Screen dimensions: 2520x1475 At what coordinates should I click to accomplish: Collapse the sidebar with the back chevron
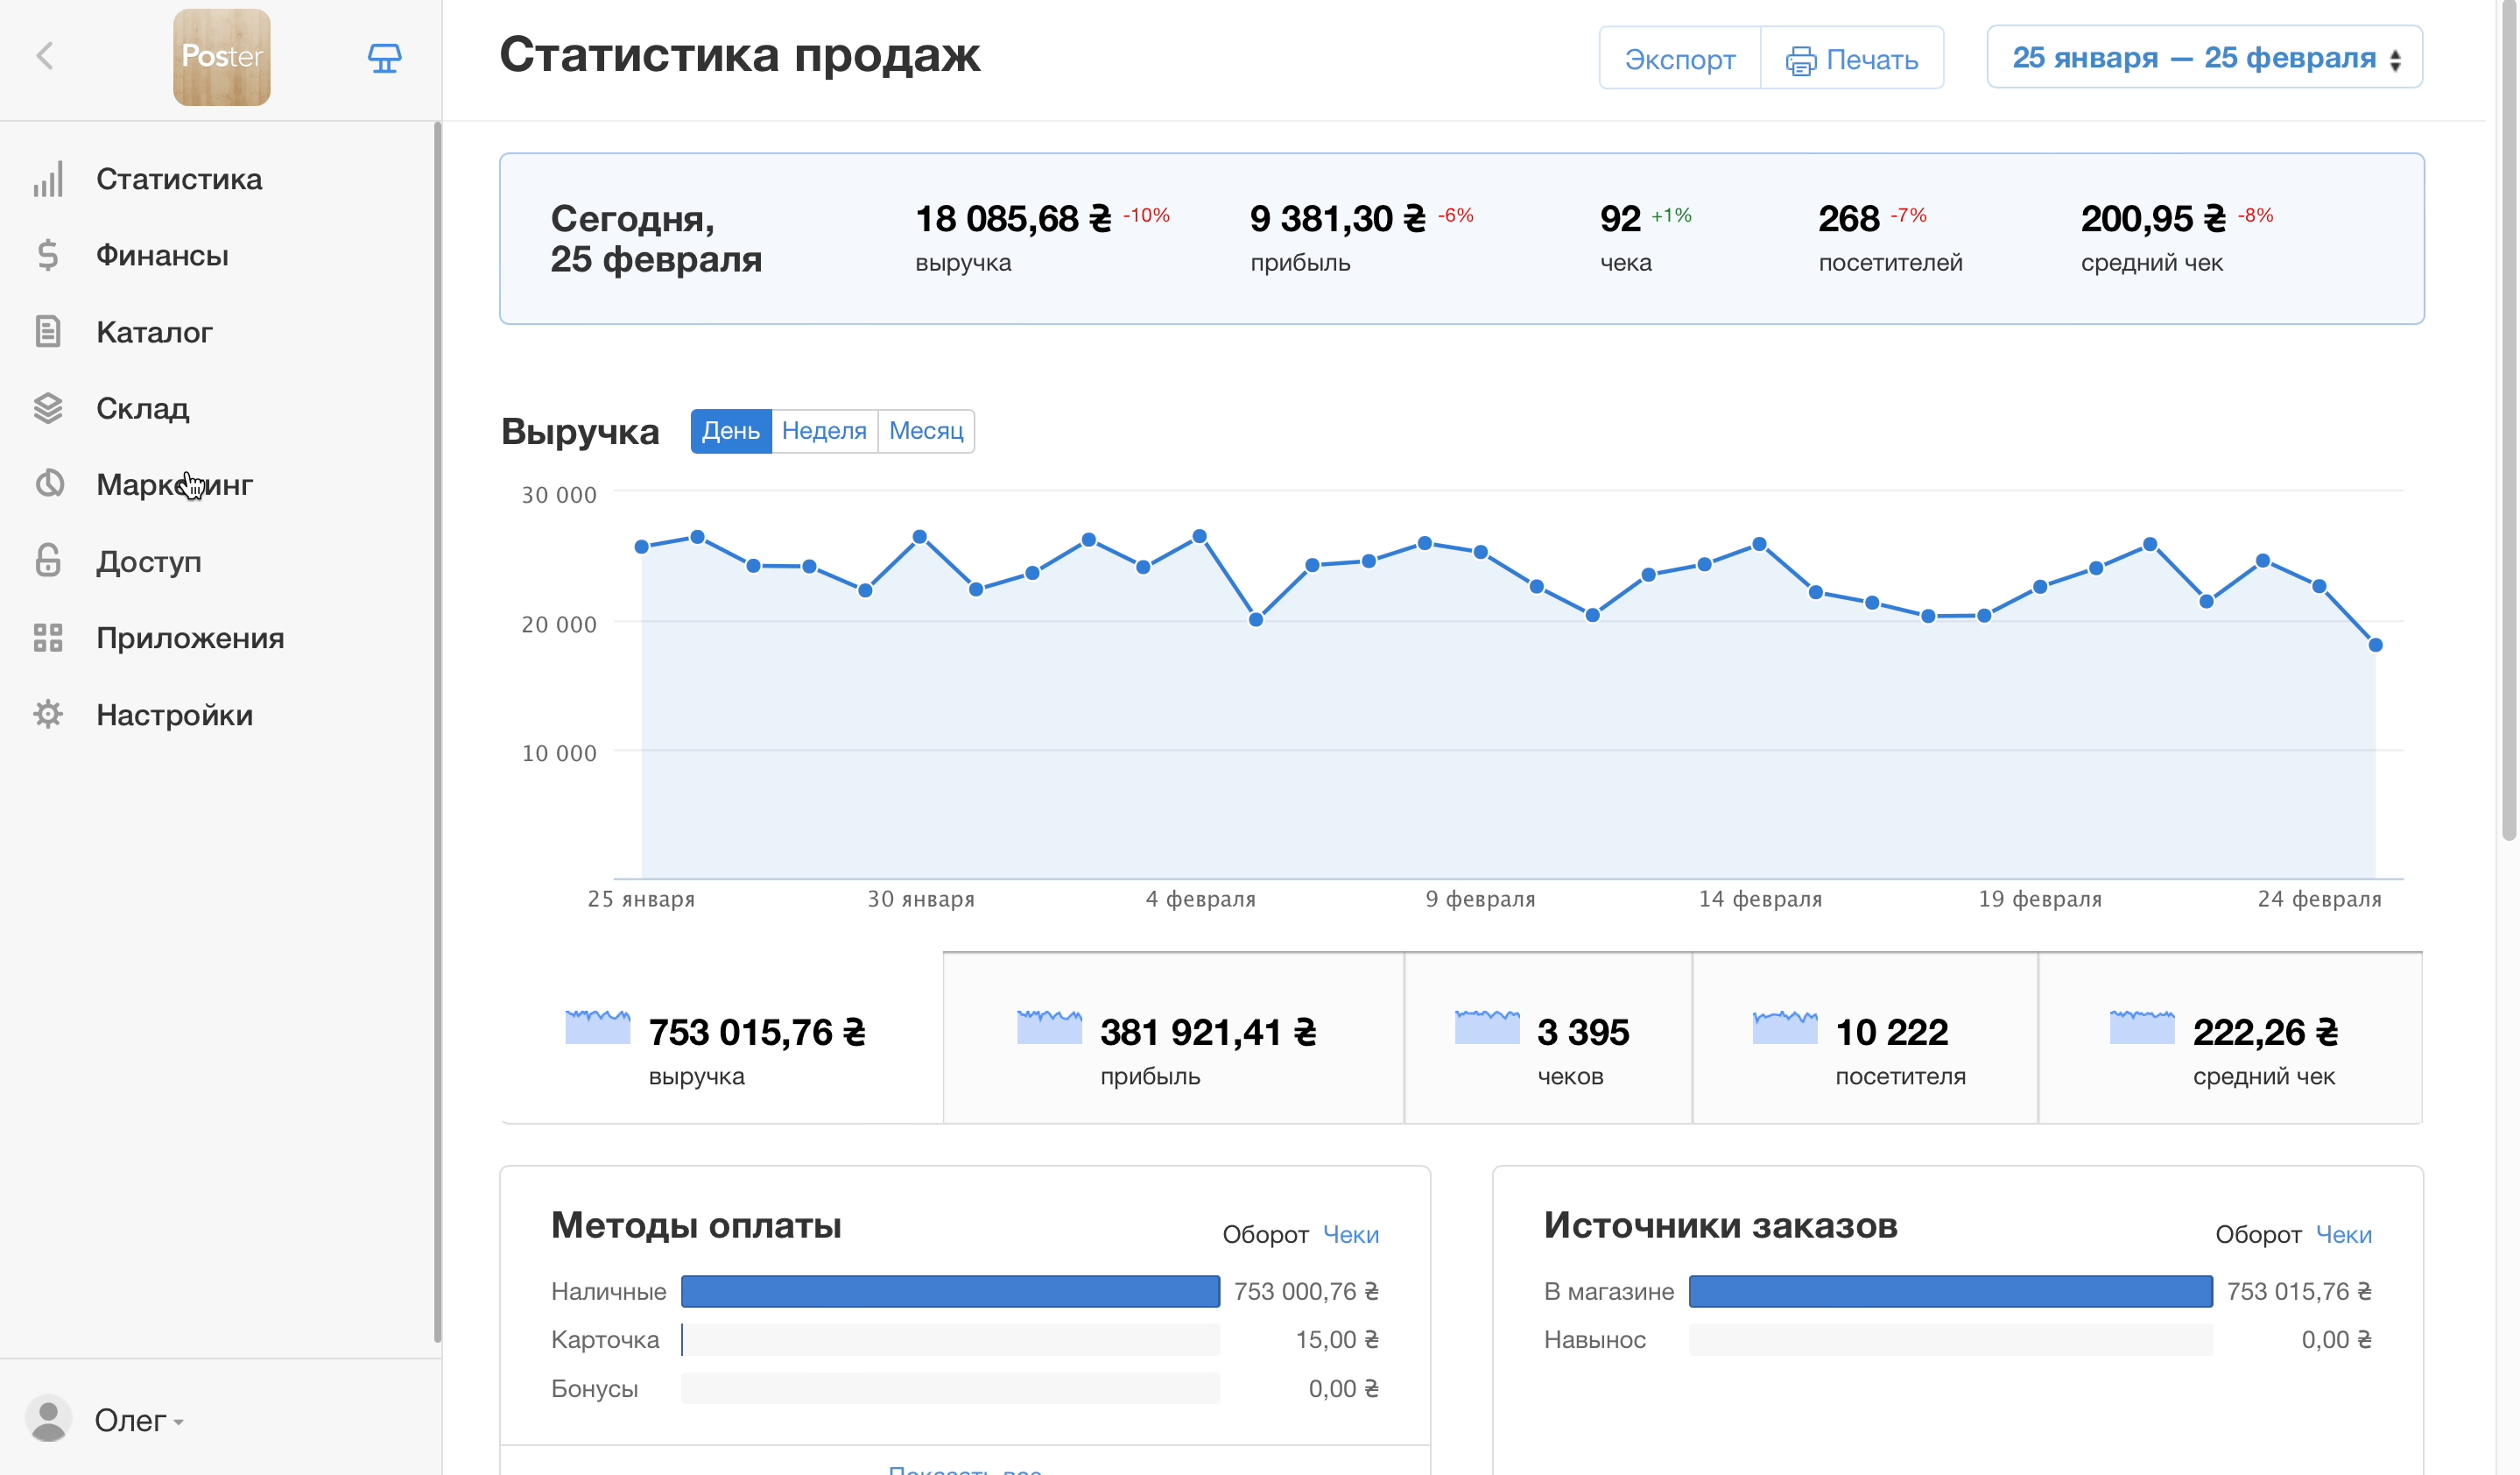pyautogui.click(x=45, y=57)
